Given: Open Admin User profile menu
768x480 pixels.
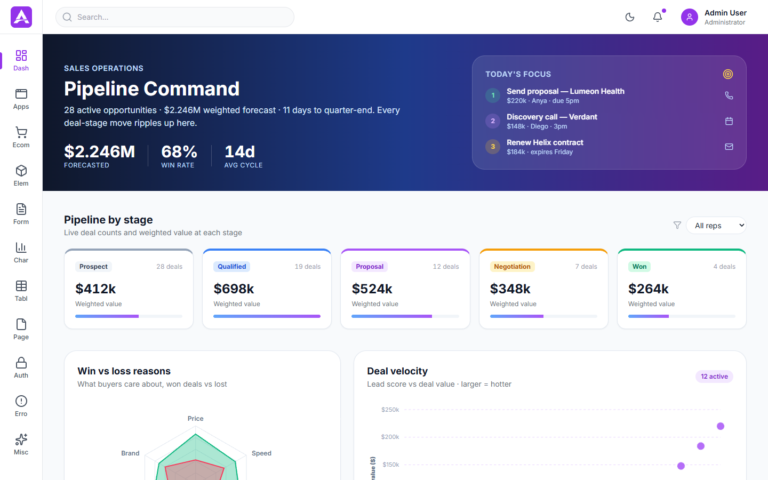Looking at the screenshot, I should [x=714, y=17].
